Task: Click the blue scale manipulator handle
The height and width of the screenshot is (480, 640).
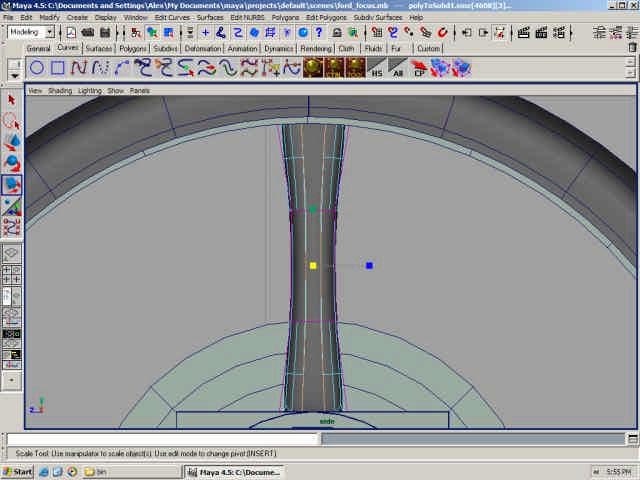Action: [x=369, y=265]
